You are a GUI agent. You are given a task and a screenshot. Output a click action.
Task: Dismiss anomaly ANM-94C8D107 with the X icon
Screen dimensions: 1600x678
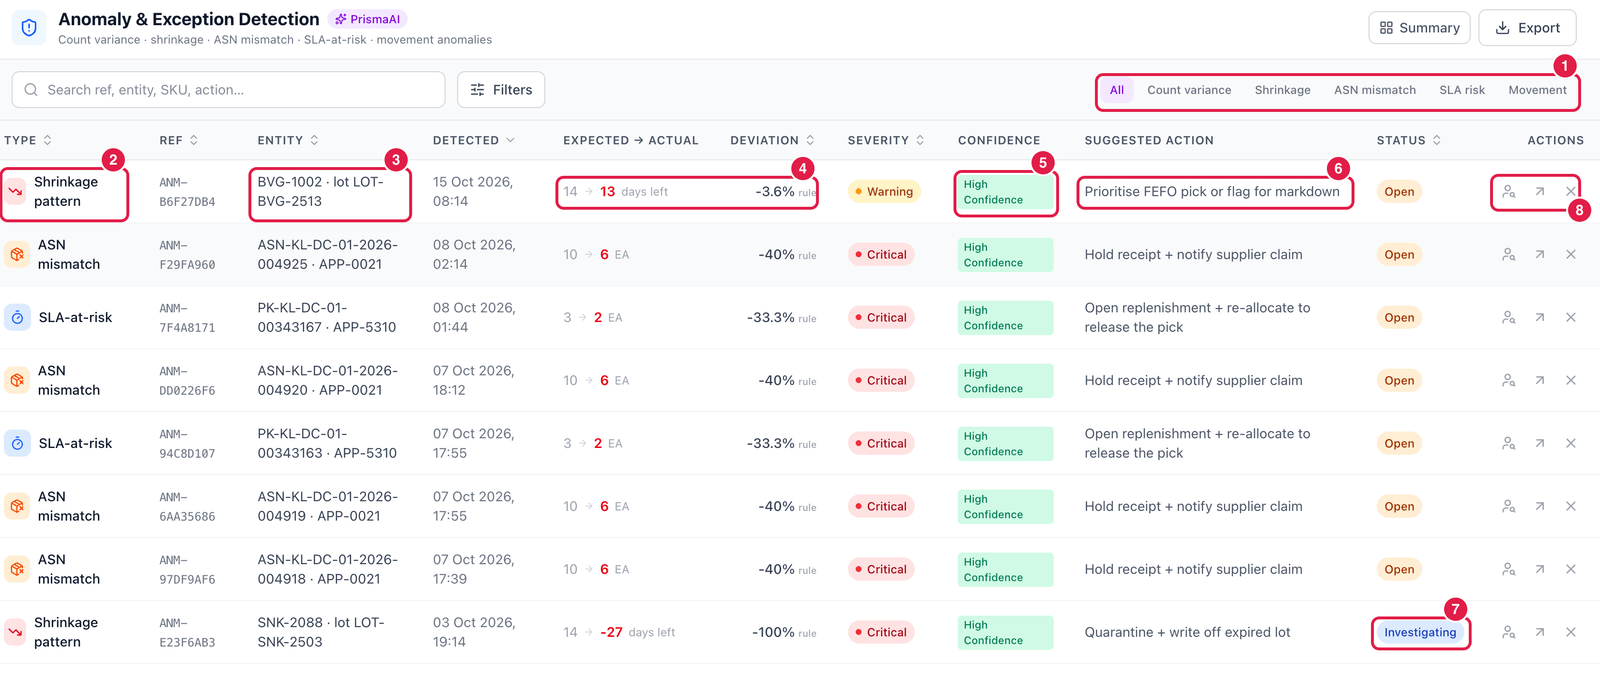pyautogui.click(x=1571, y=444)
